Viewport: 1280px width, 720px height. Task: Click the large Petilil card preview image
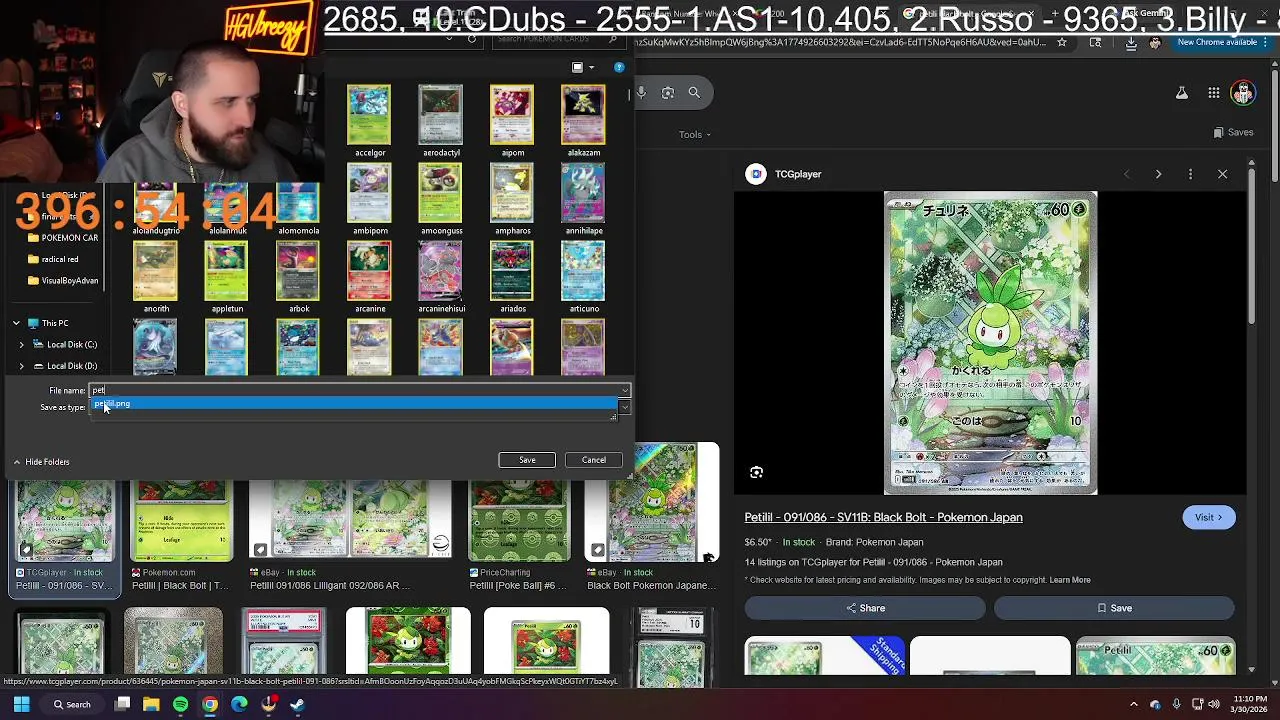990,343
